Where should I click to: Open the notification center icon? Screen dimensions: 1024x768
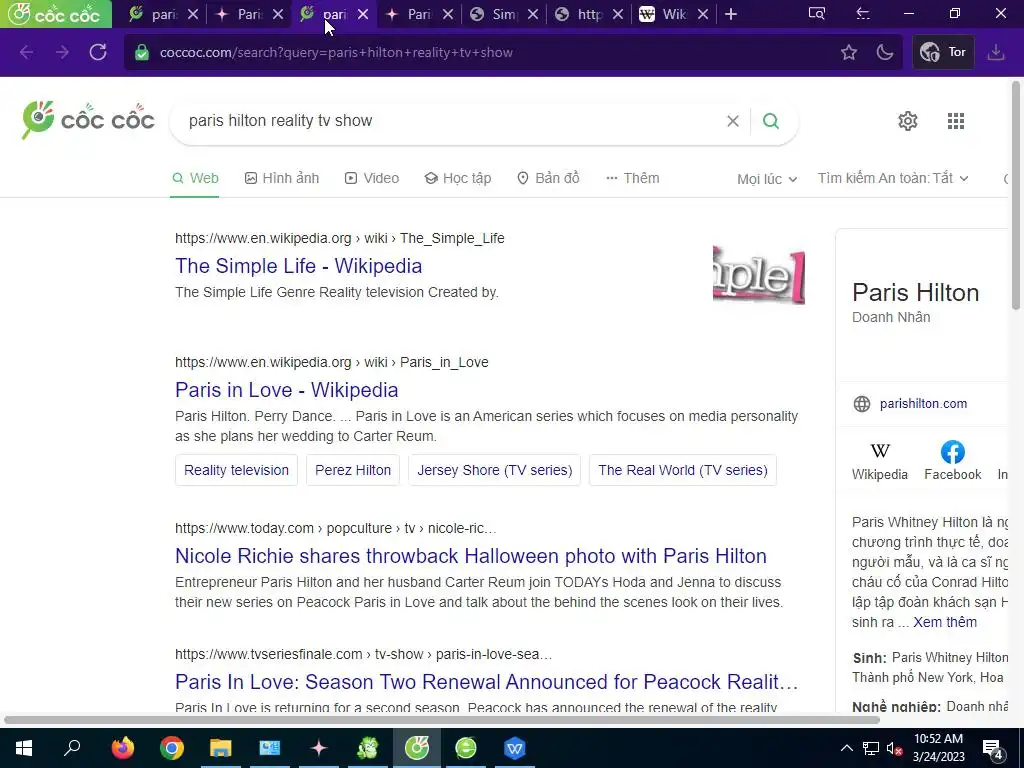tap(992, 748)
